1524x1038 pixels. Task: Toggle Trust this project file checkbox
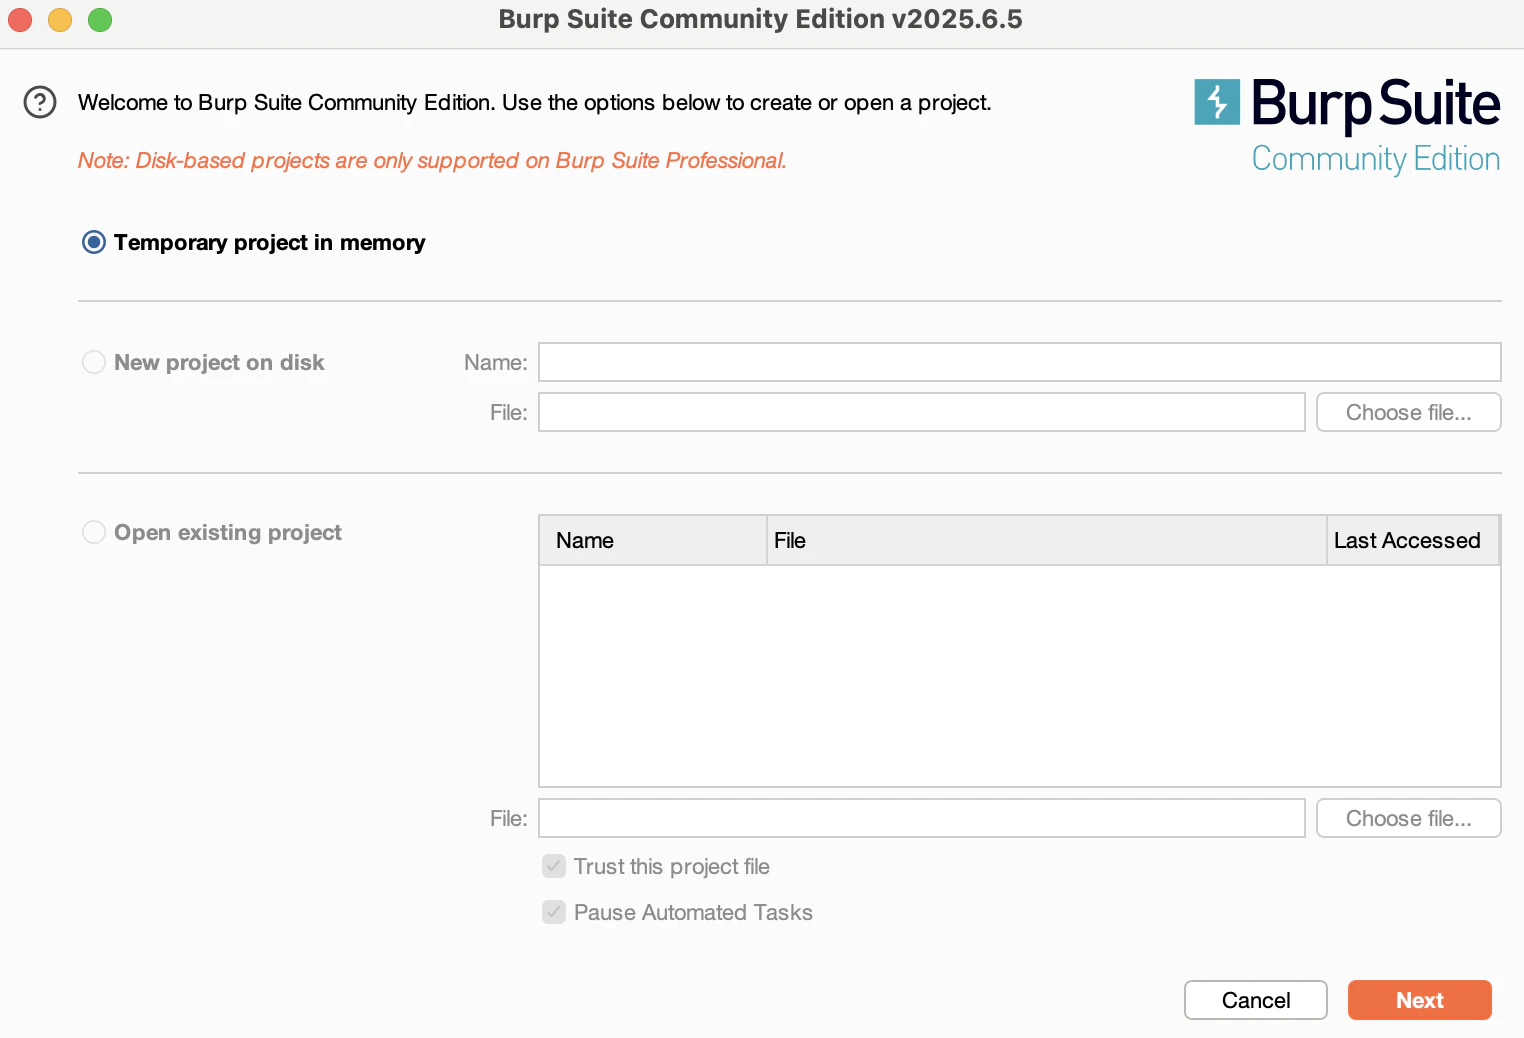554,866
